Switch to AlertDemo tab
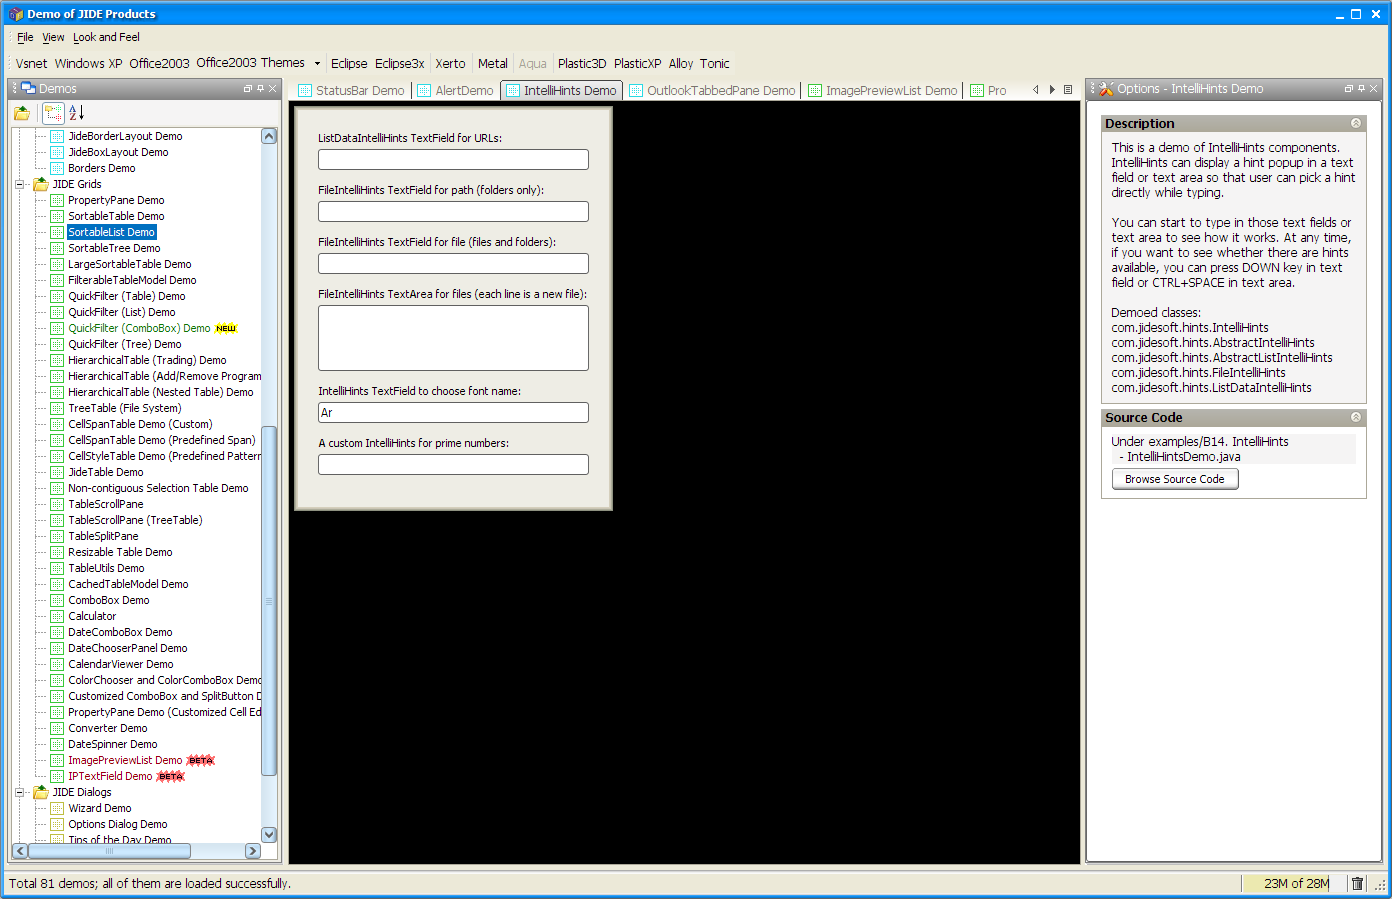1392x899 pixels. (455, 90)
